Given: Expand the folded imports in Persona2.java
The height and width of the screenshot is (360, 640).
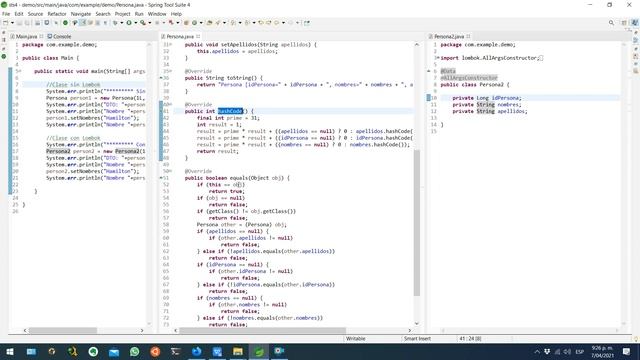Looking at the screenshot, I should (x=438, y=58).
